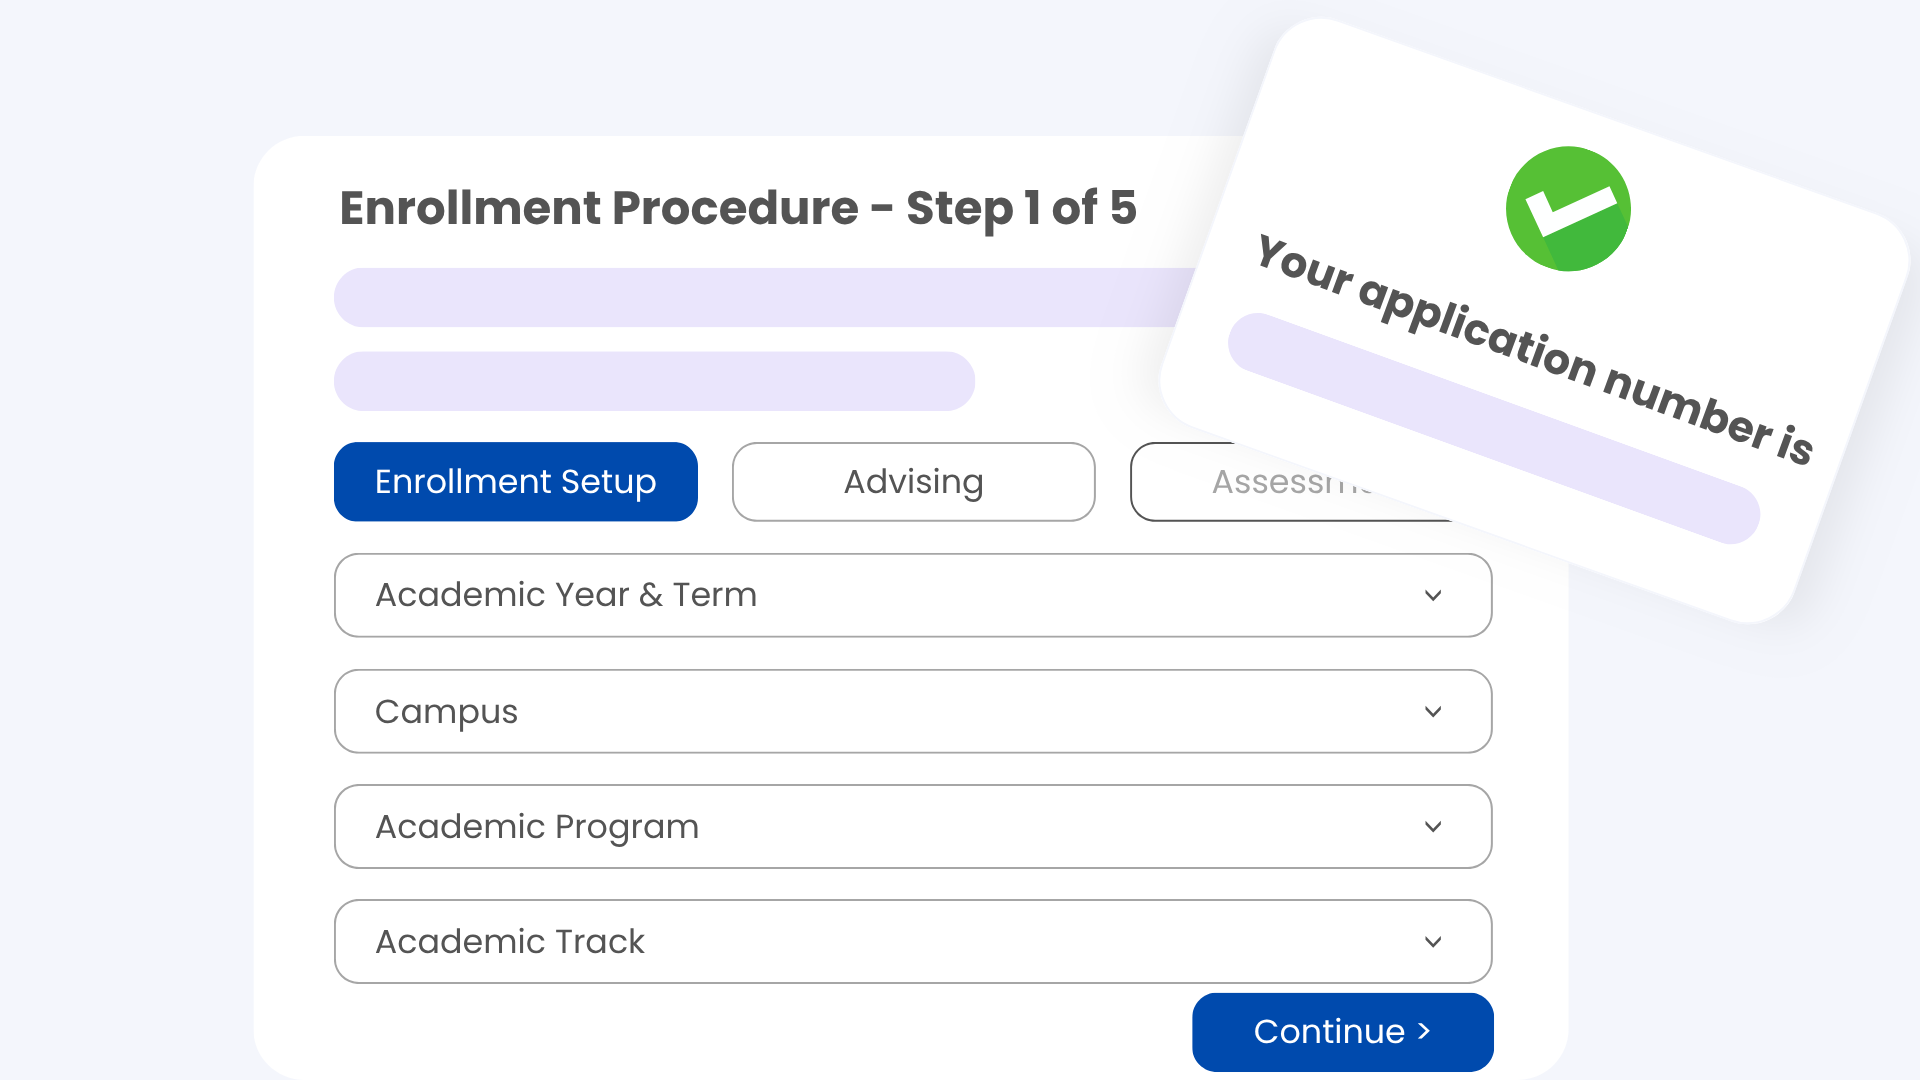This screenshot has width=1920, height=1080.
Task: Click the Enrollment Procedure step heading
Action: [738, 208]
